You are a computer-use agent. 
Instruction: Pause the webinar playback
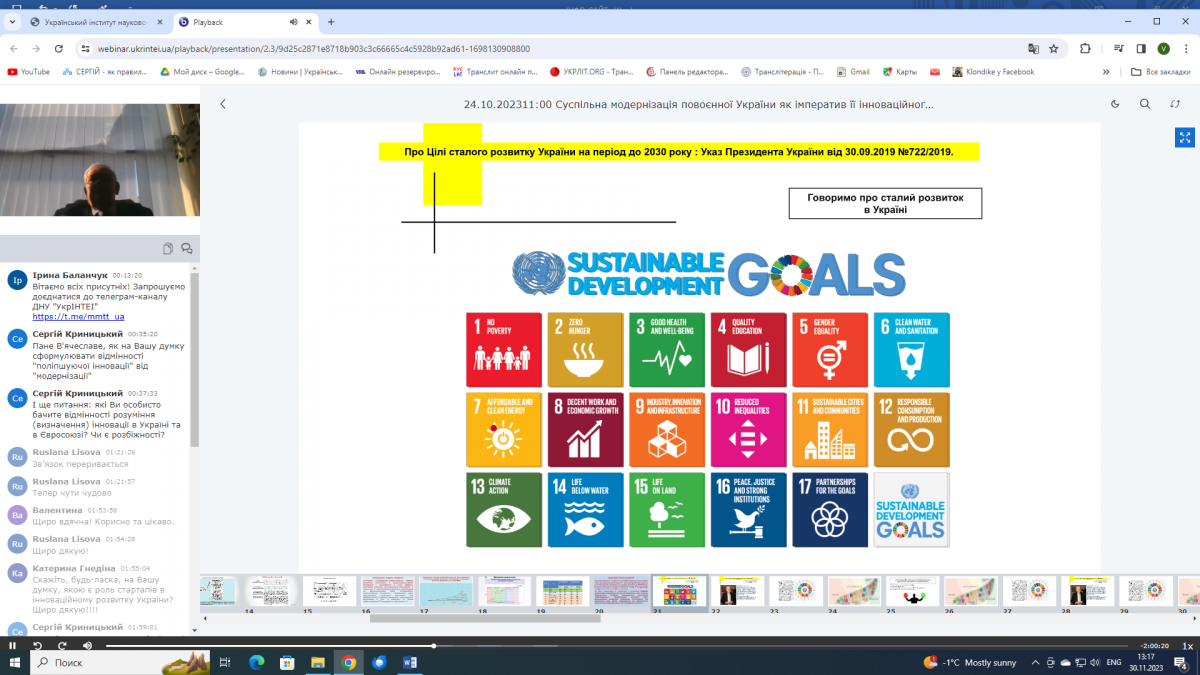pyautogui.click(x=13, y=646)
